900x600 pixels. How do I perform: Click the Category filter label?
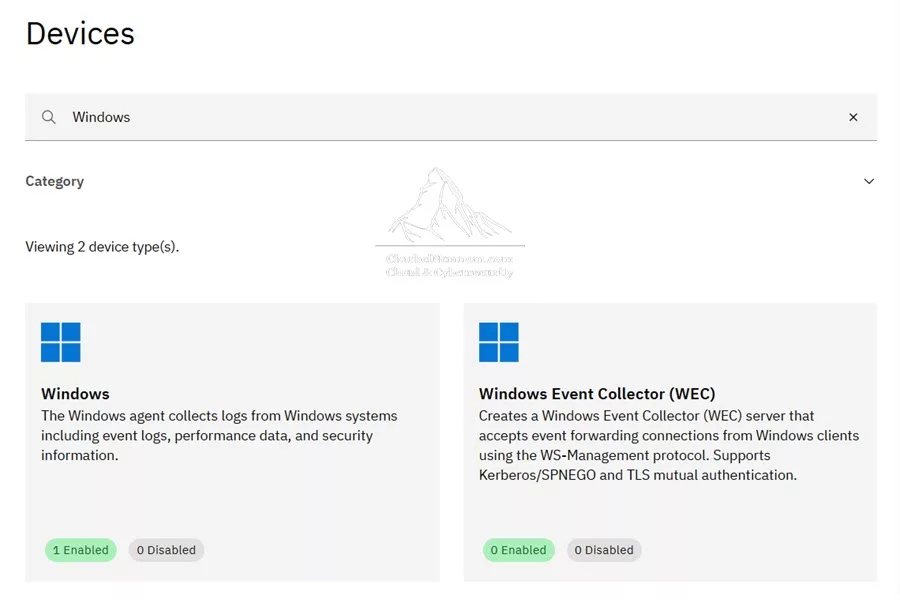[x=55, y=181]
